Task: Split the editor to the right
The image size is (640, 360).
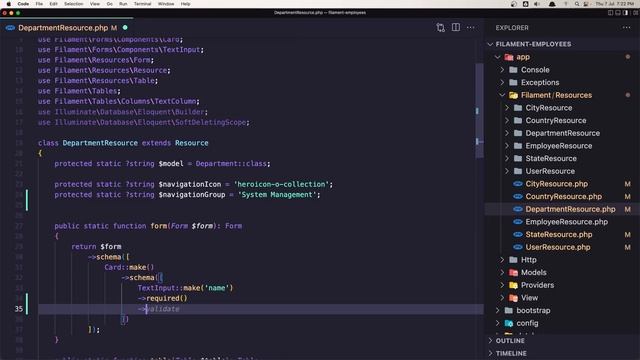Action: click(456, 27)
